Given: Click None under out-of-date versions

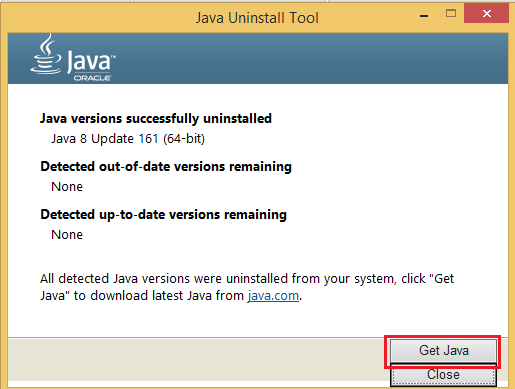Looking at the screenshot, I should tap(67, 187).
